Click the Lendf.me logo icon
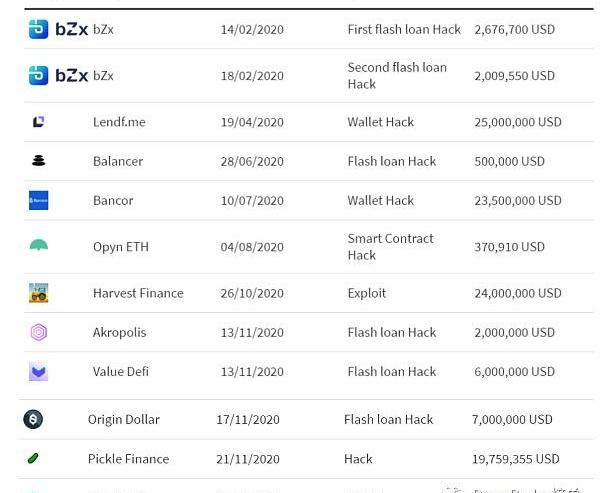The image size is (600, 493). coord(39,122)
